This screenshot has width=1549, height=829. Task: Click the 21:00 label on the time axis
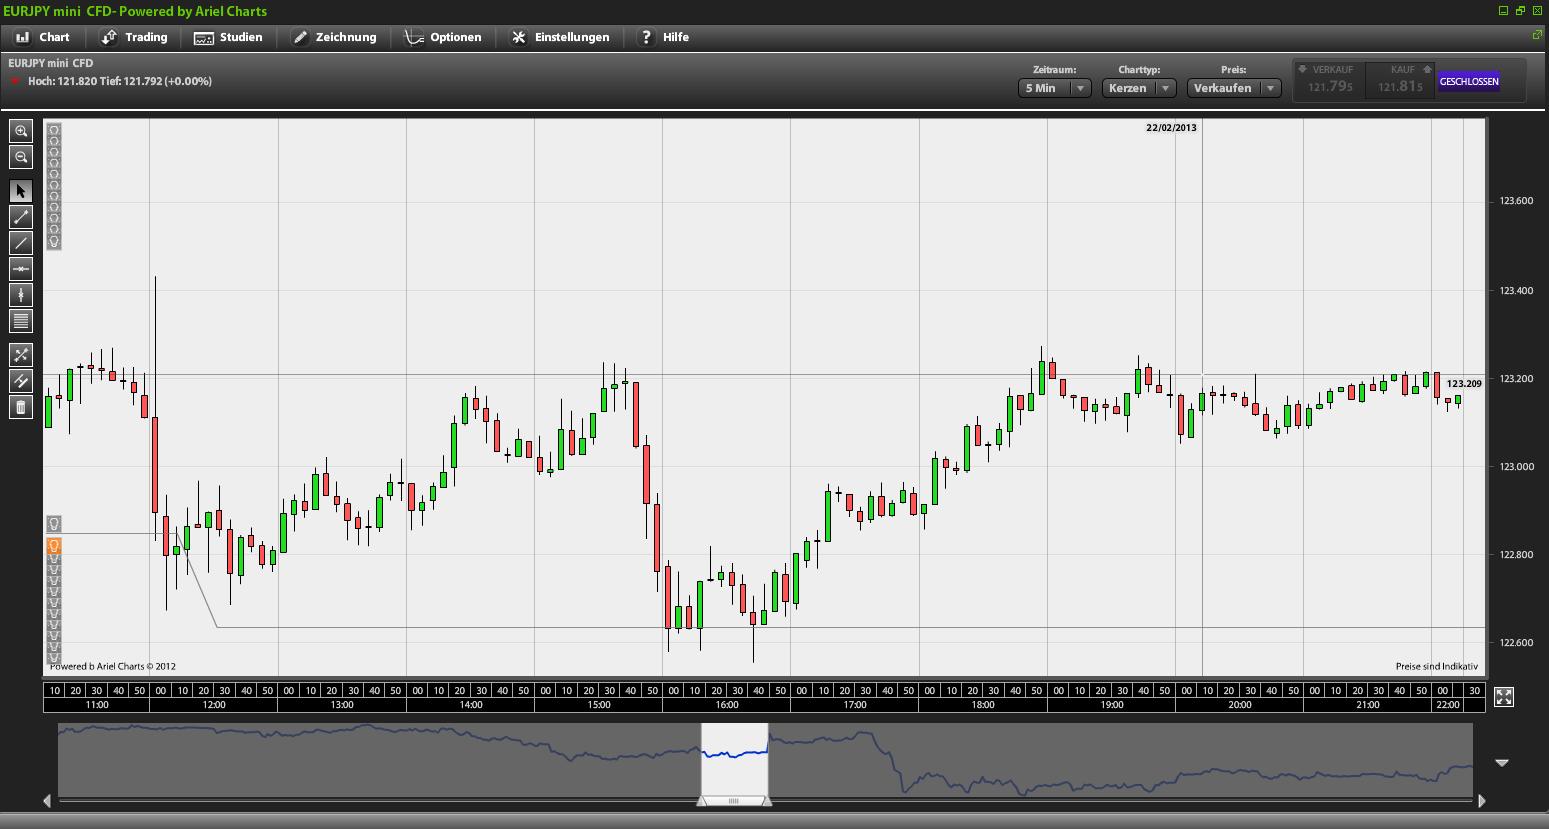click(1367, 705)
